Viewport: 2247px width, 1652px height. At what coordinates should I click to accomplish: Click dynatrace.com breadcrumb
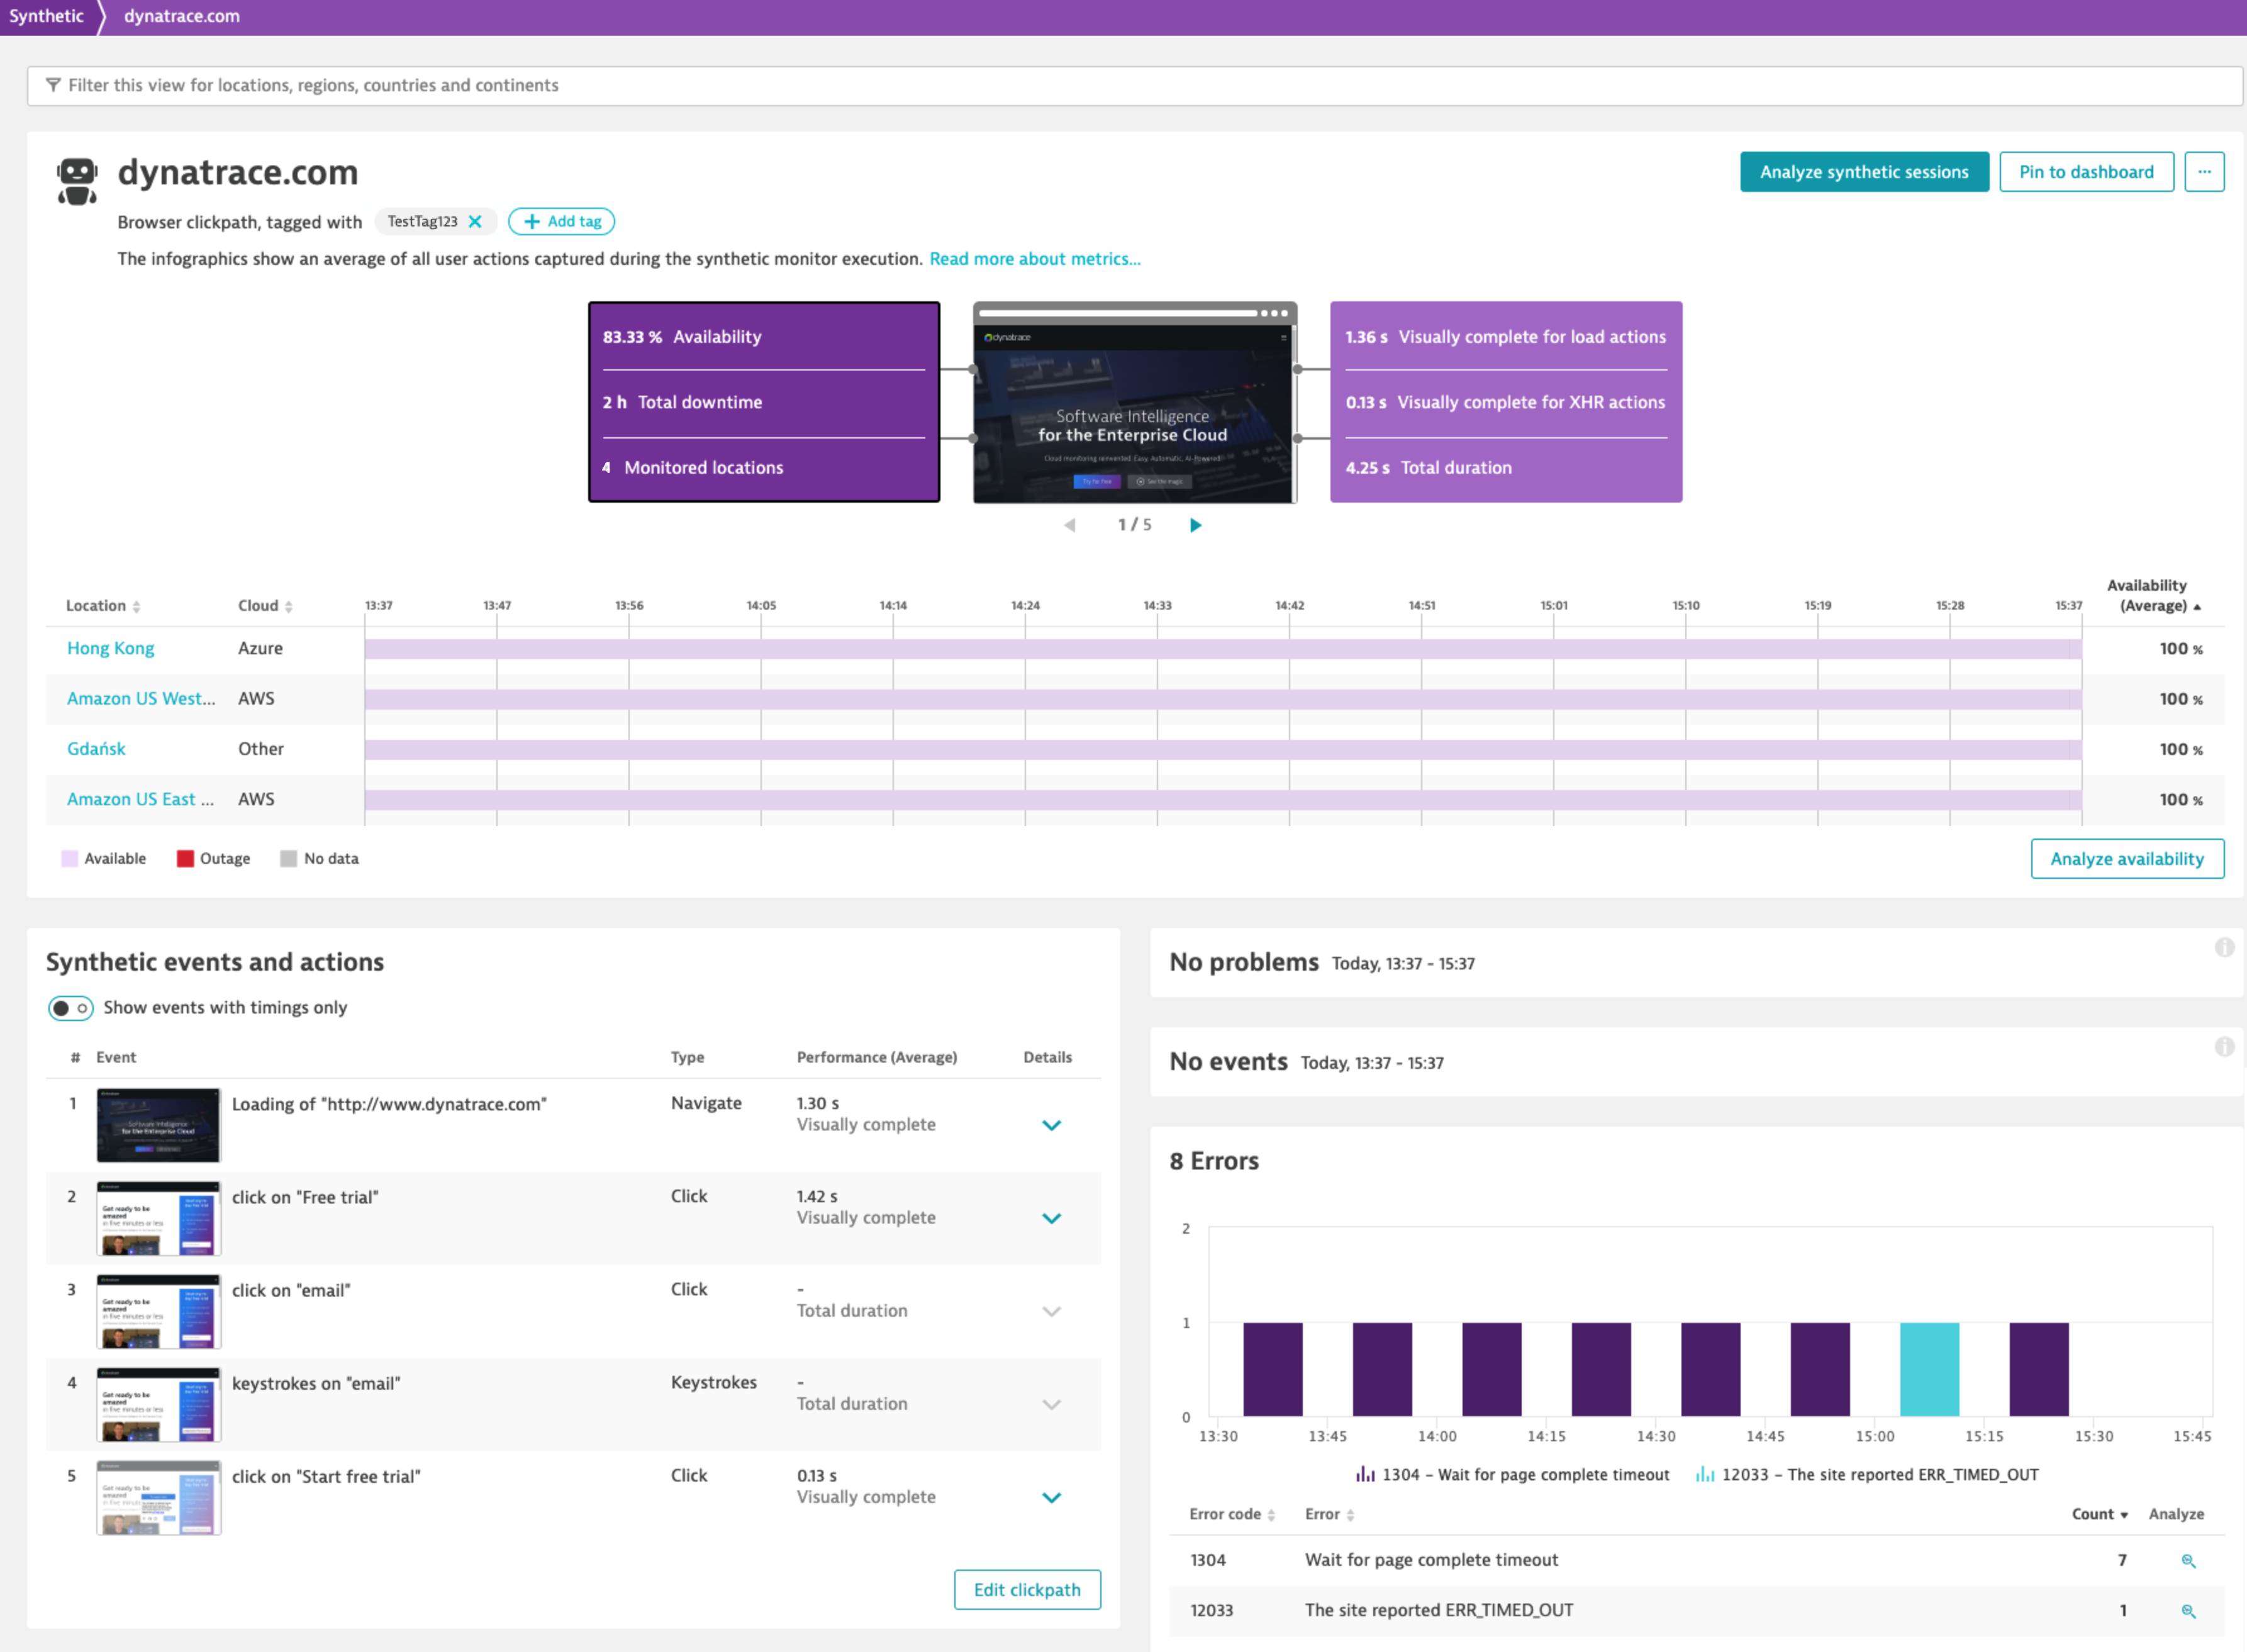(182, 16)
